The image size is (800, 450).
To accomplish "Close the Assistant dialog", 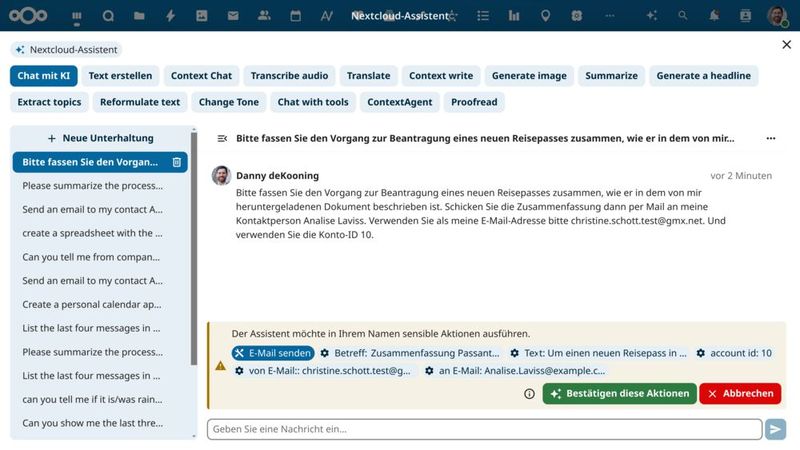I will click(x=786, y=44).
